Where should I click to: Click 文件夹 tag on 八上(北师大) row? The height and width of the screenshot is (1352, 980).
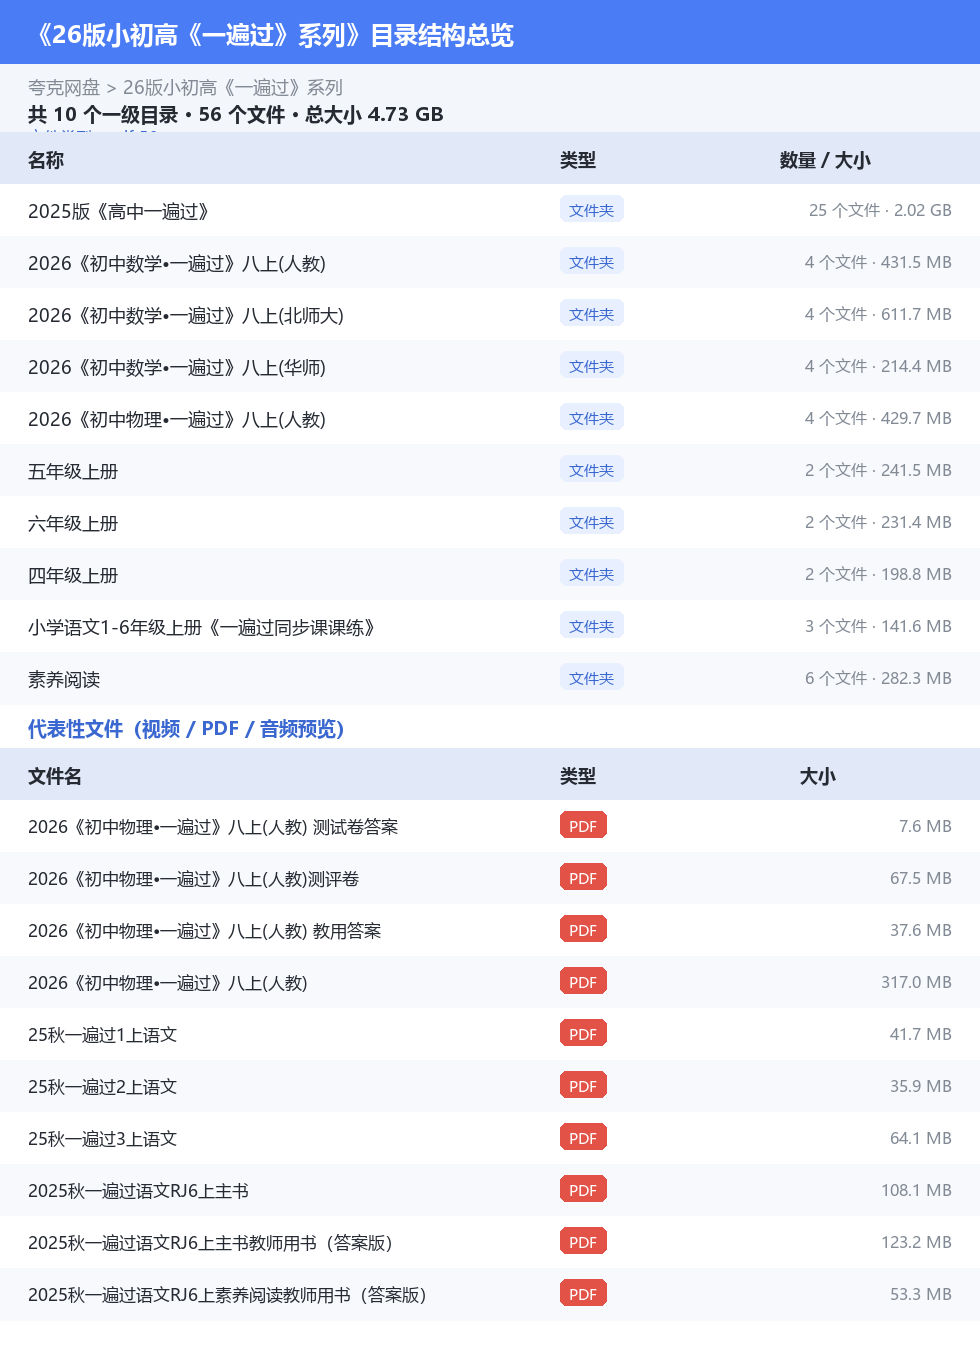point(592,313)
